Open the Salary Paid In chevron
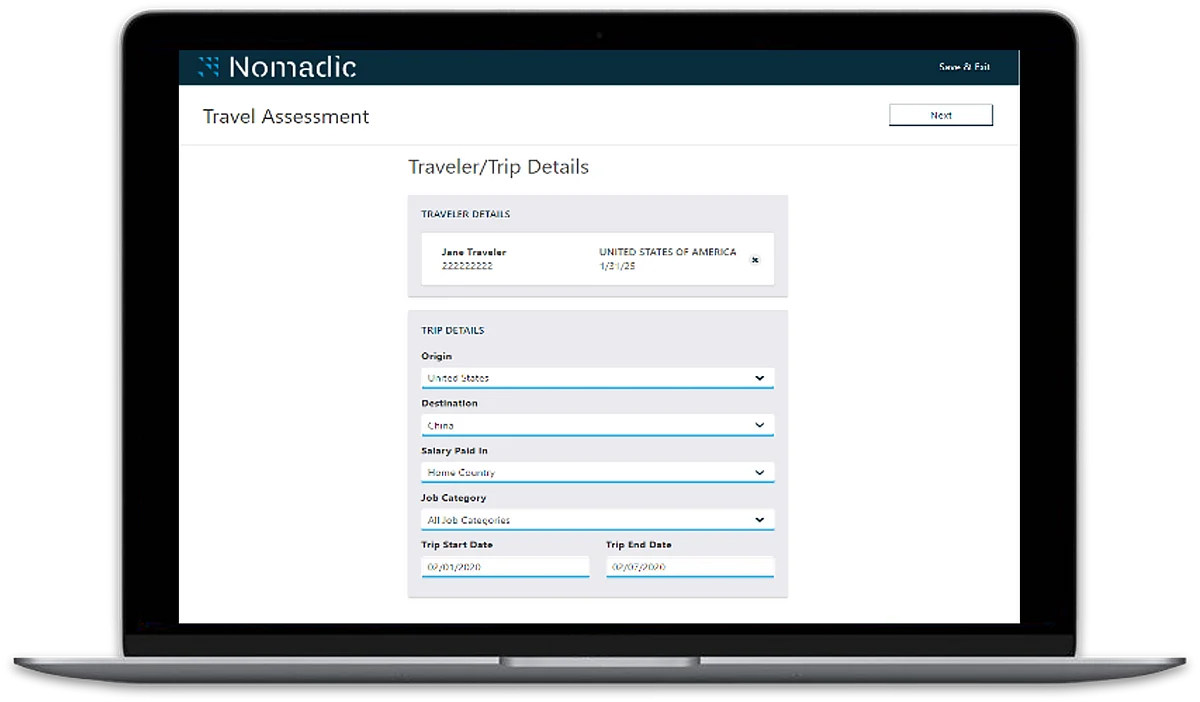Screen dimensions: 1200x702 pyautogui.click(x=759, y=472)
